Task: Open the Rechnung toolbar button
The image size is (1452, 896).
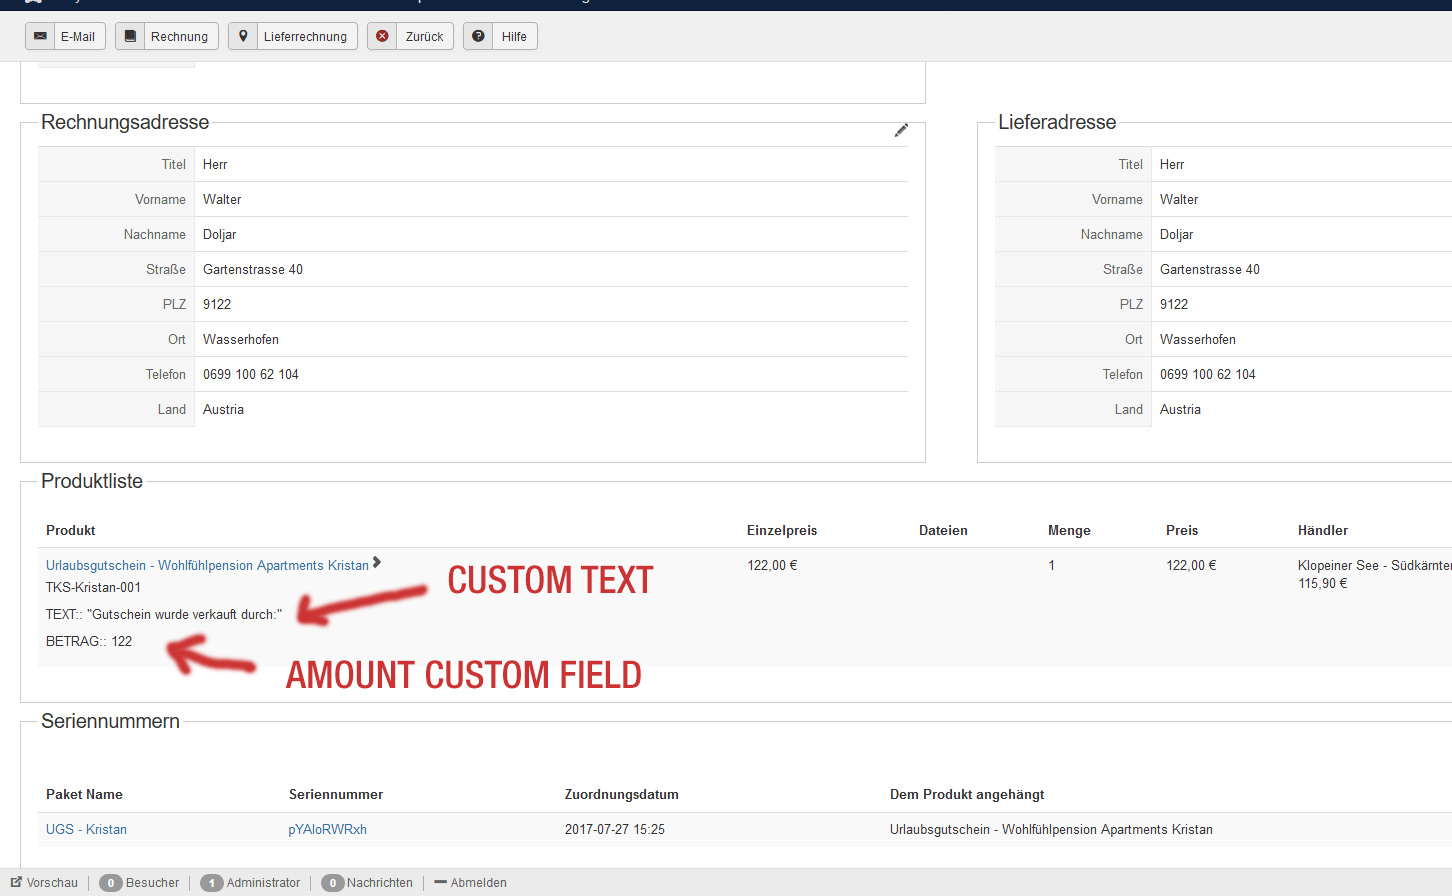Action: pos(167,36)
